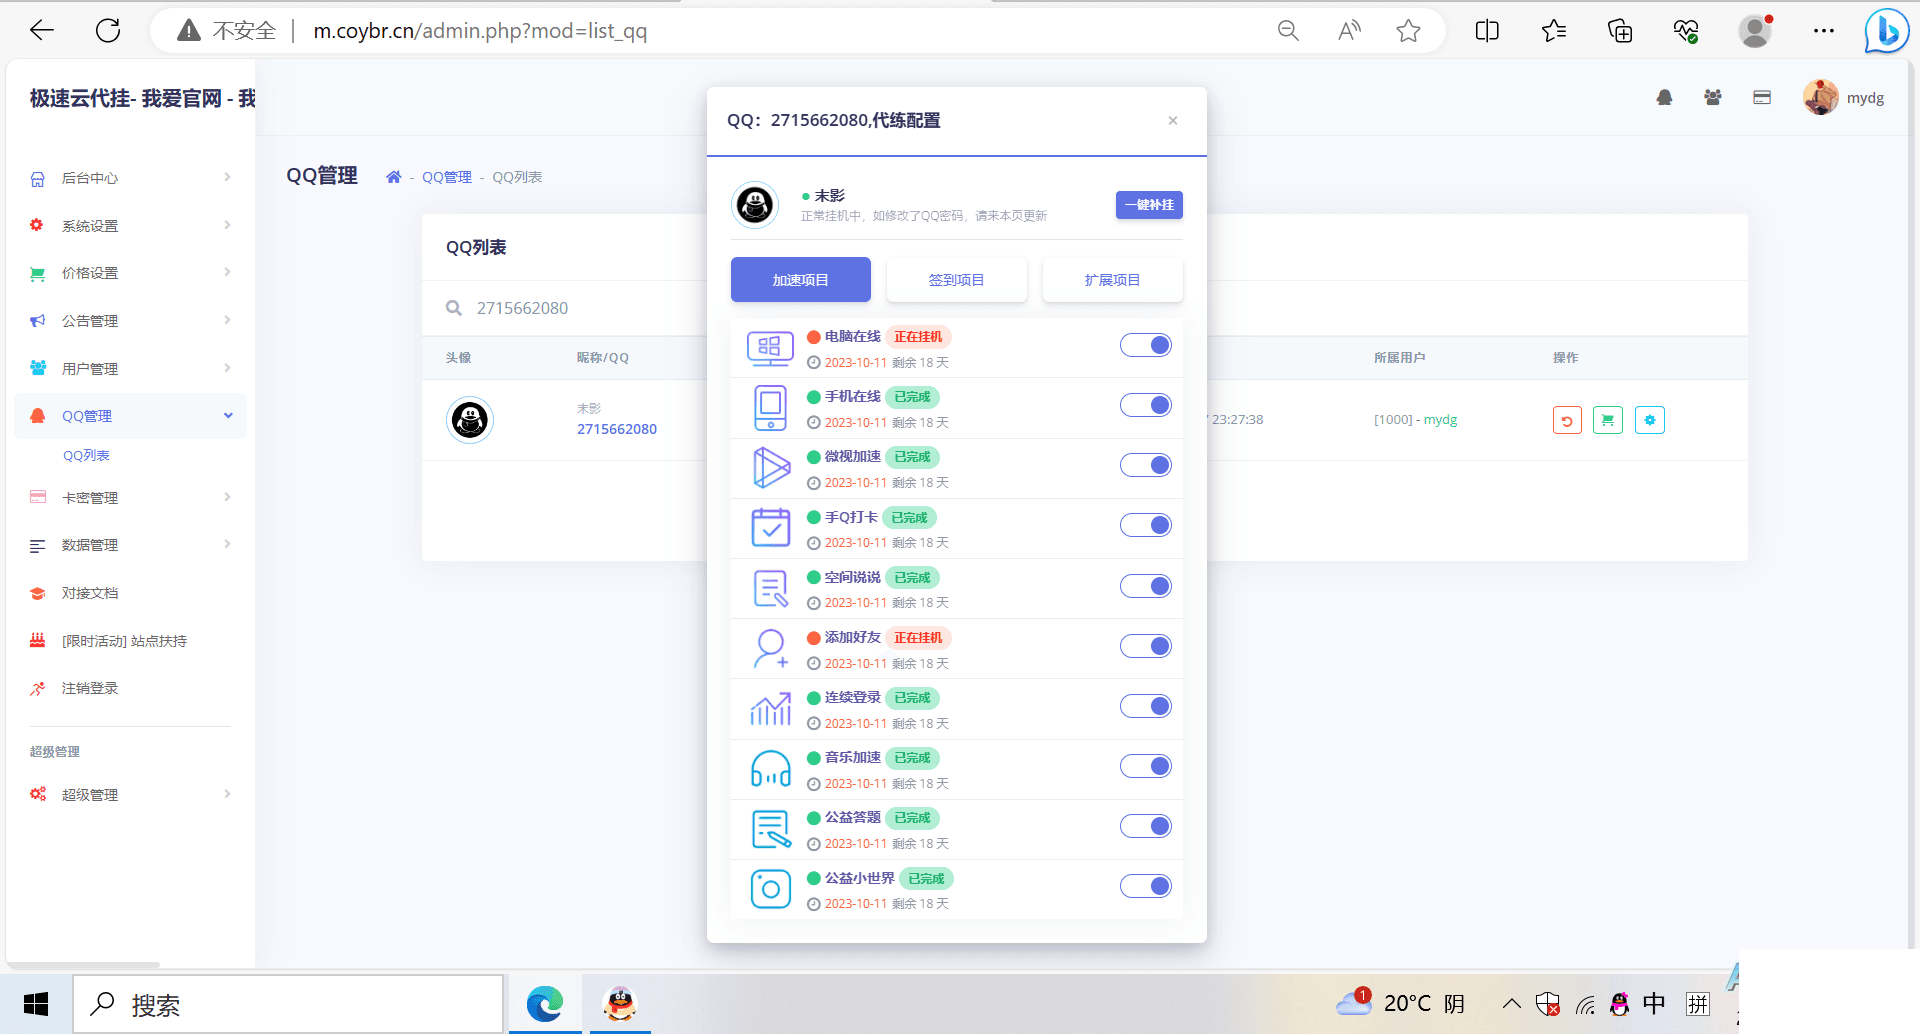Click 注销登录 in the sidebar
The width and height of the screenshot is (1920, 1034).
pos(130,688)
